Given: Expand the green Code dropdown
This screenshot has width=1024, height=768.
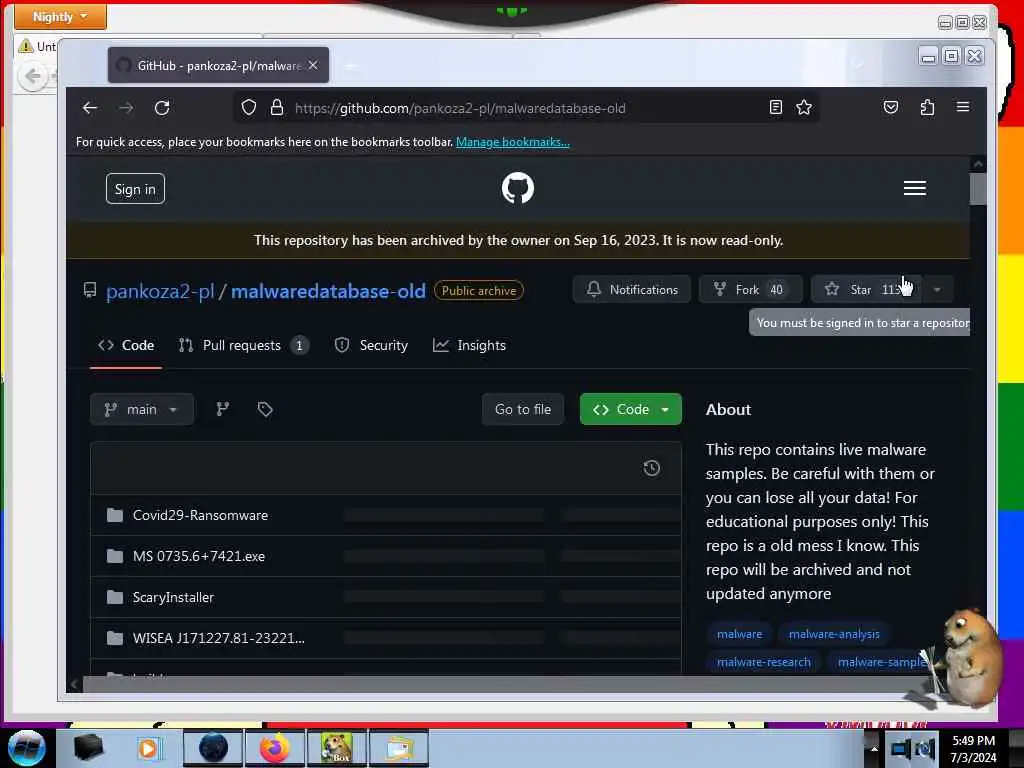Looking at the screenshot, I should click(631, 409).
